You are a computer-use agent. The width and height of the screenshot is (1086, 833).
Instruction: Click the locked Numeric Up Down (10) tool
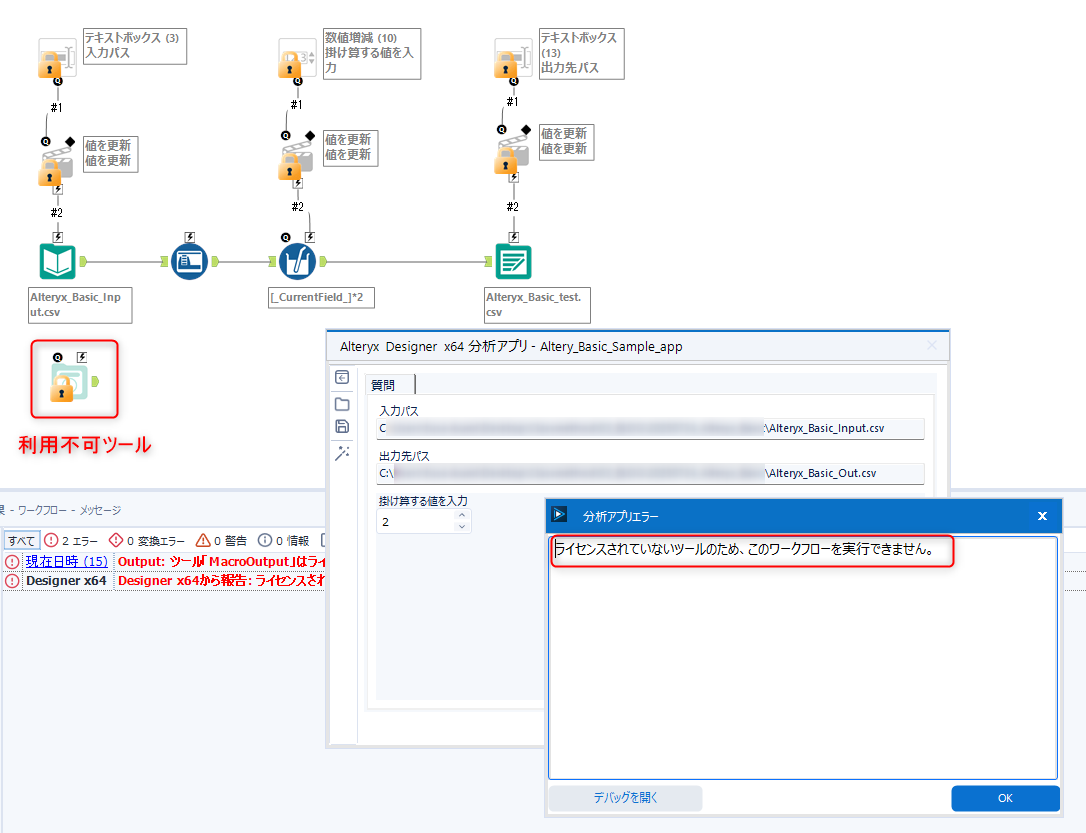coord(296,60)
